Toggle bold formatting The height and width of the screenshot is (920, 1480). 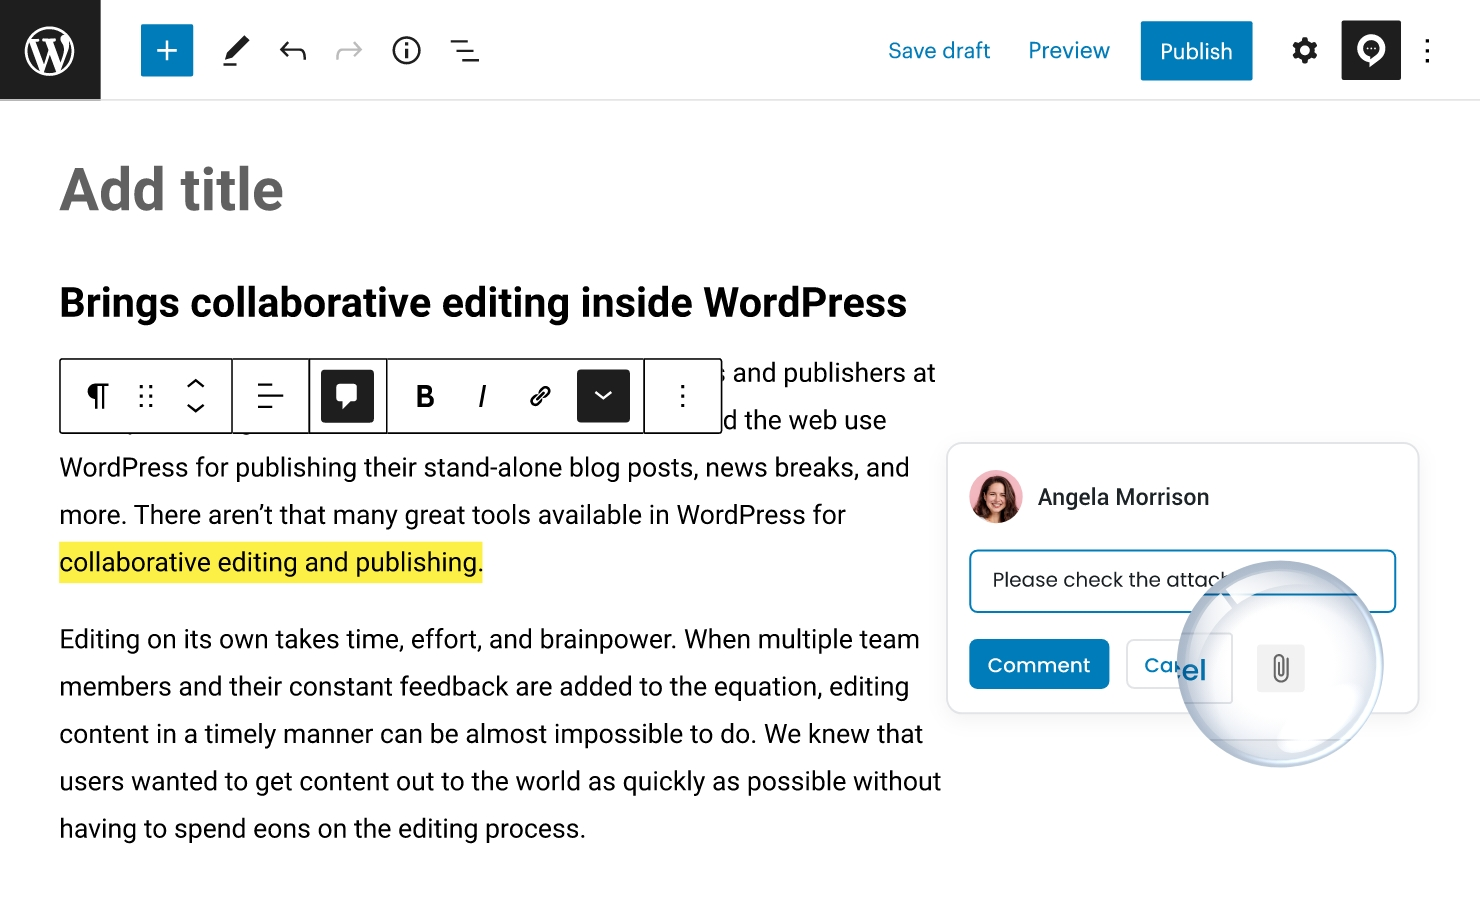[425, 396]
